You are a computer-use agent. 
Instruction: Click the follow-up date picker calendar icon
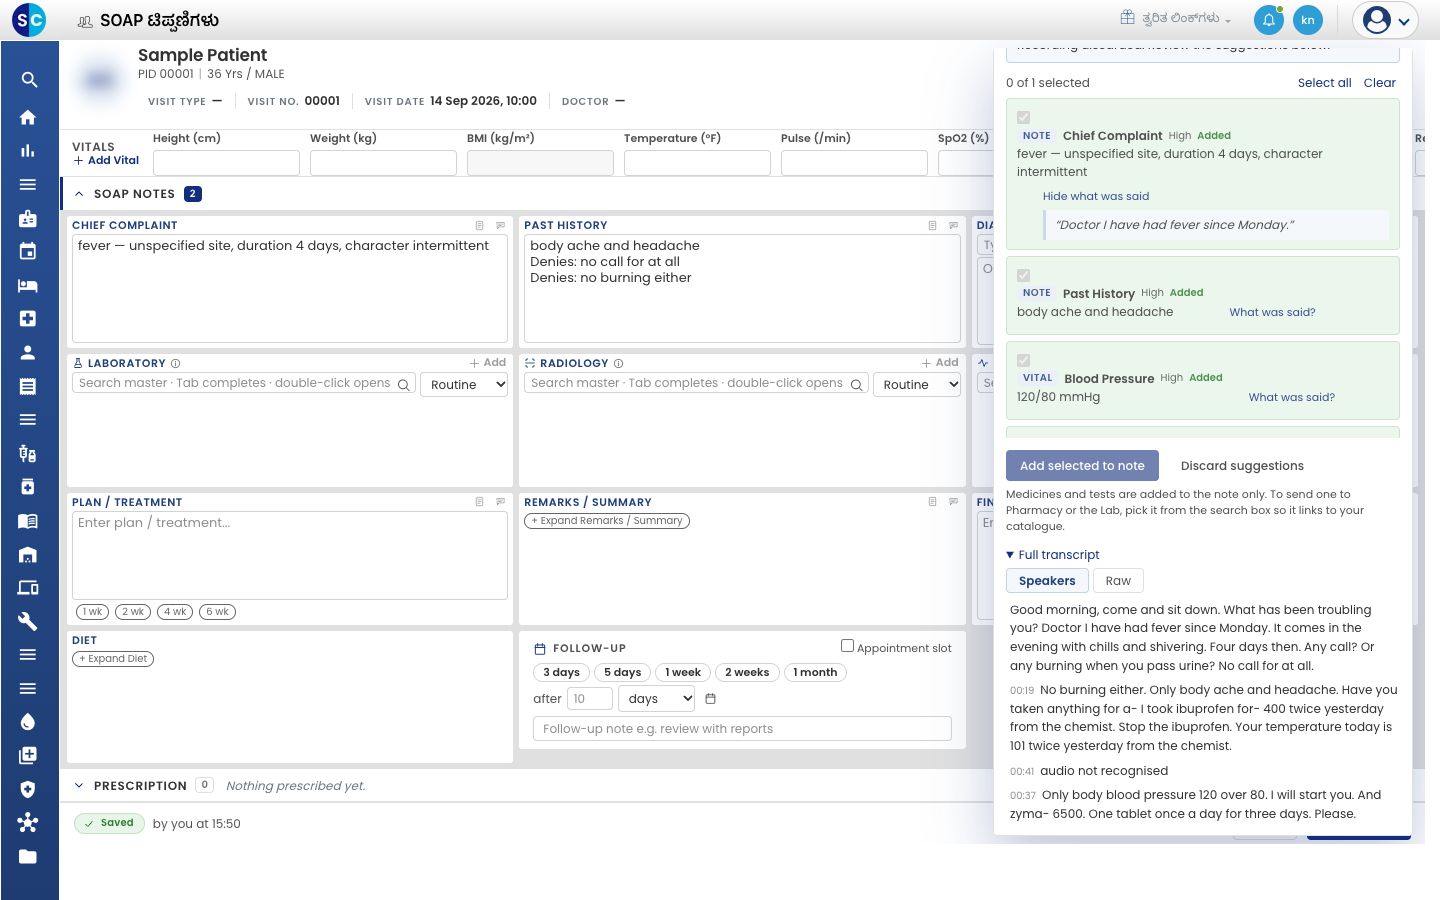click(x=711, y=699)
